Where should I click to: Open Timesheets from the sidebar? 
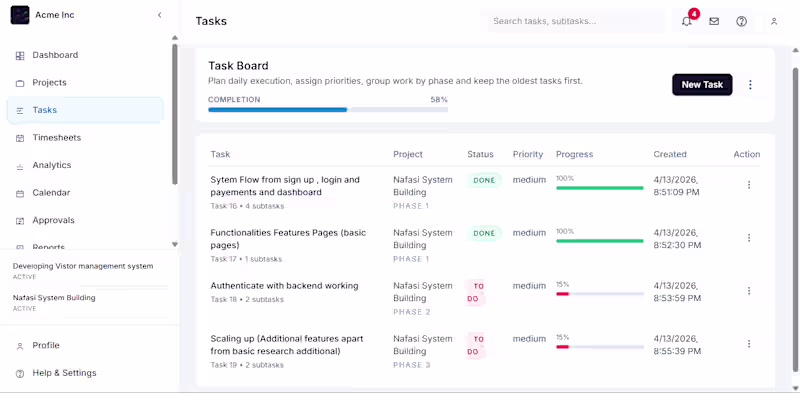coord(85,138)
